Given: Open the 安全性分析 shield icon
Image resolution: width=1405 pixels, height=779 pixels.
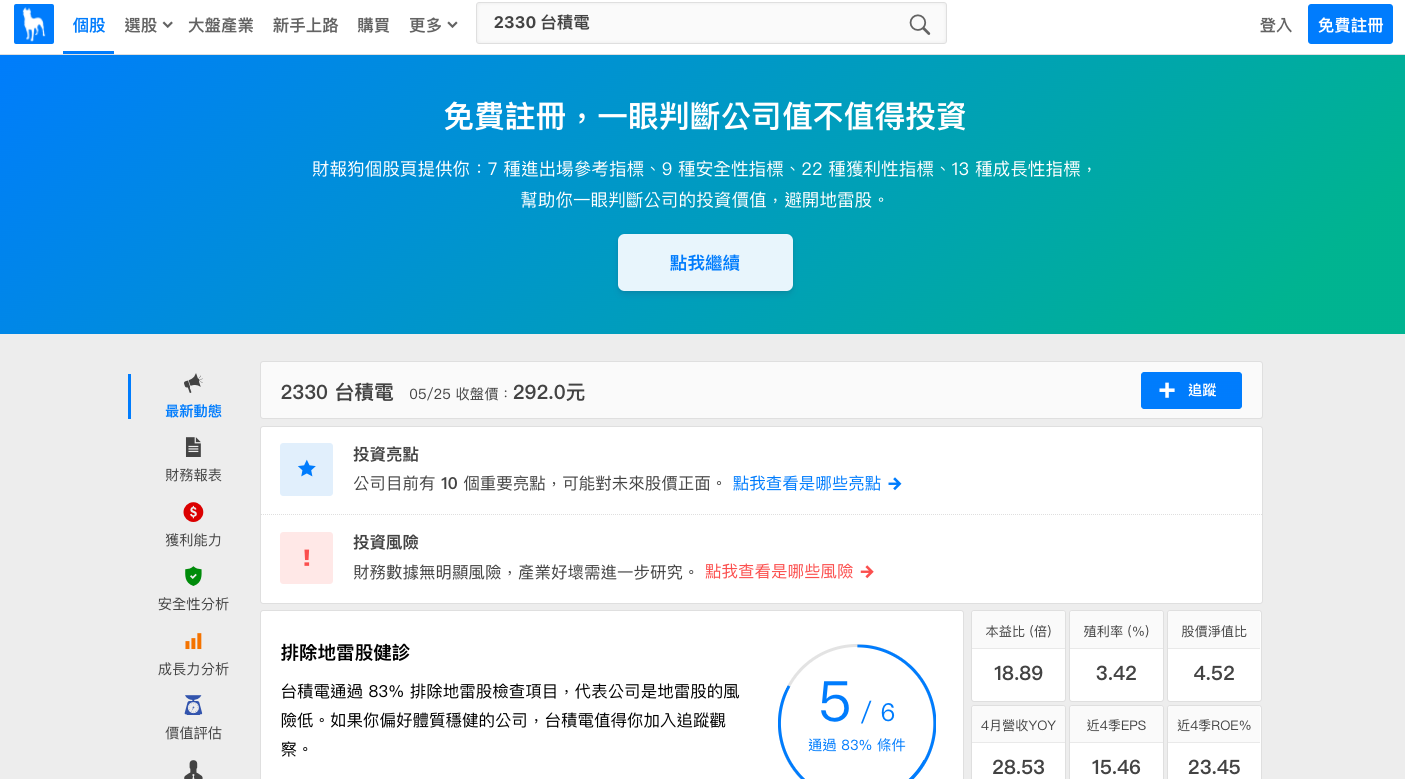Looking at the screenshot, I should 193,576.
